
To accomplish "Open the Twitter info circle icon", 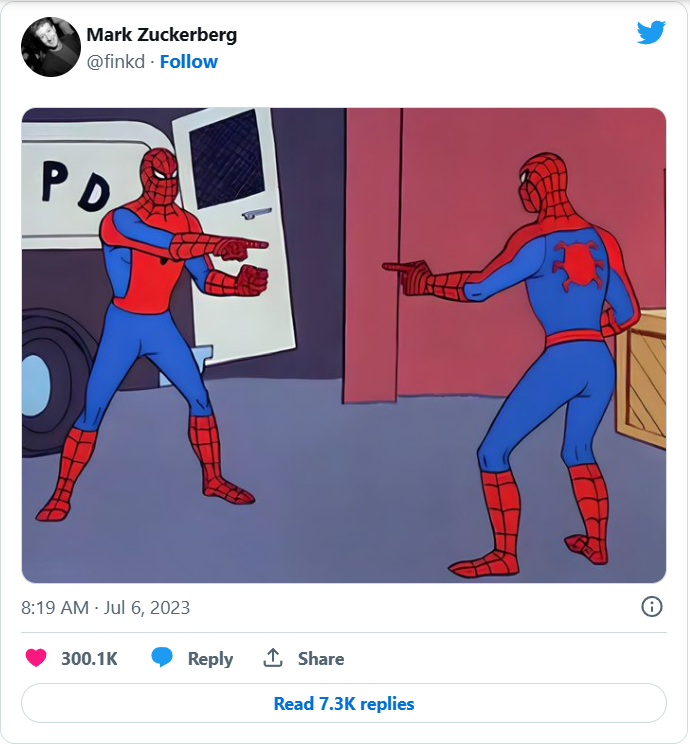I will click(651, 607).
